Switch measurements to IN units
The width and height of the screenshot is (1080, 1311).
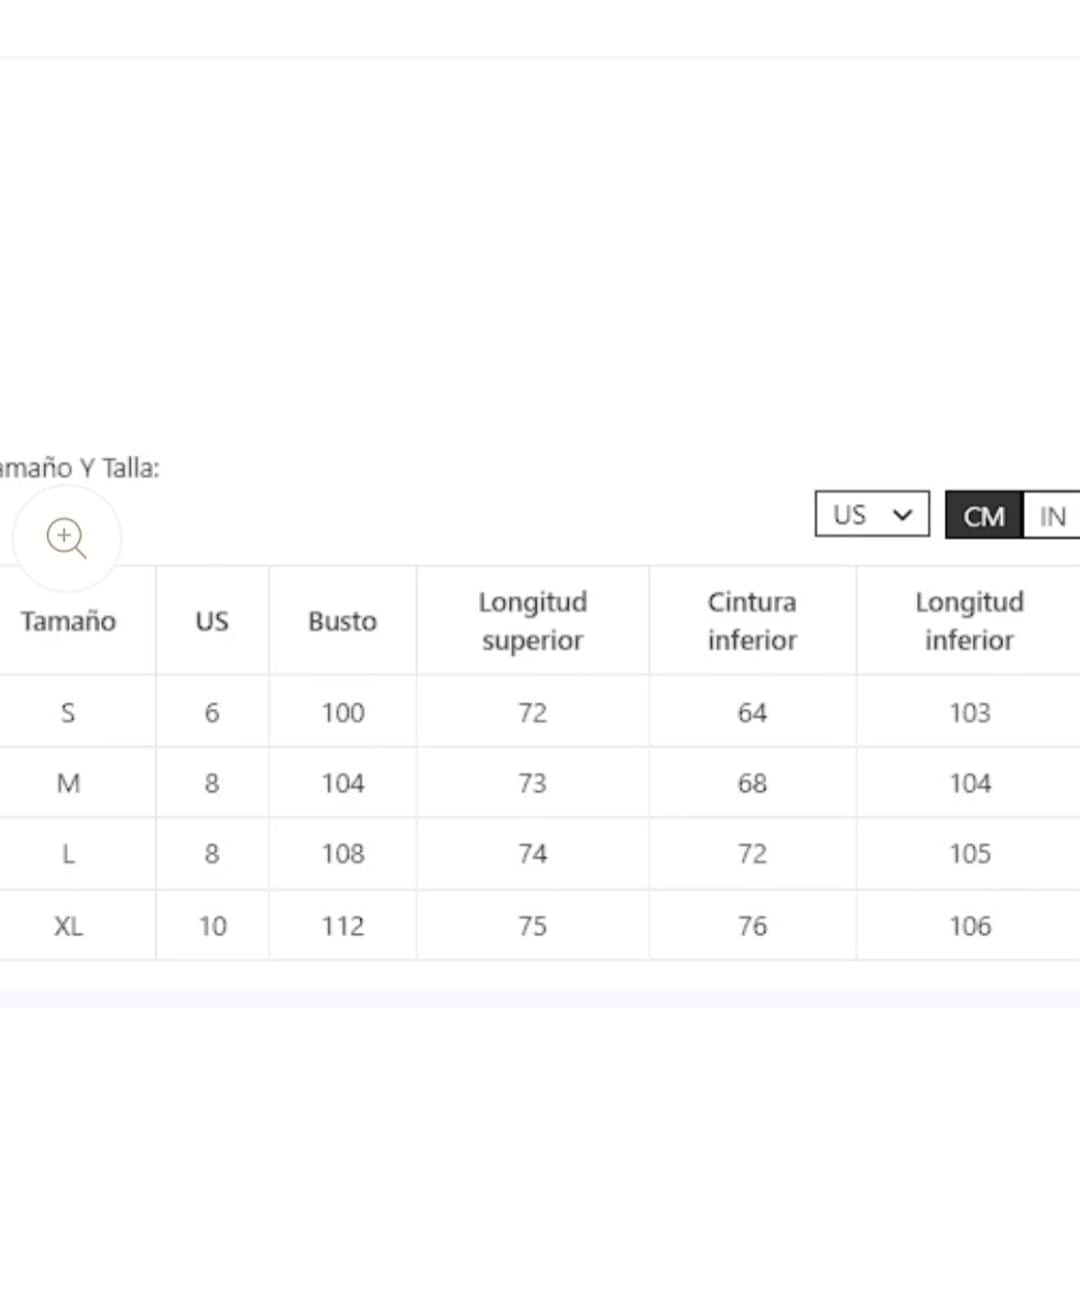[x=1051, y=516]
